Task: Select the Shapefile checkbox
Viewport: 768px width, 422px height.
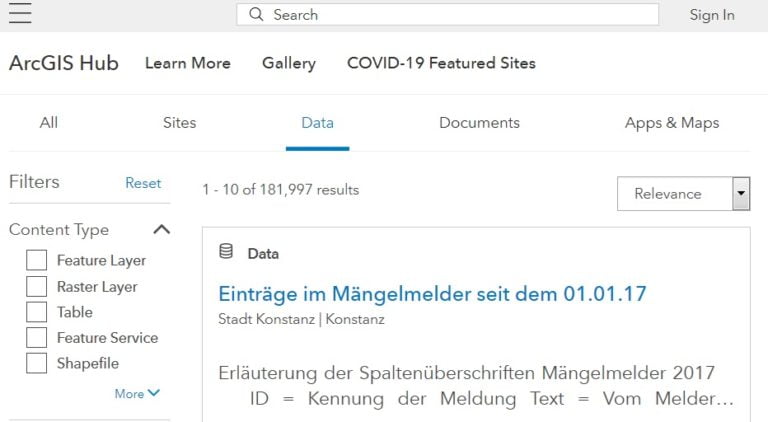Action: [x=37, y=364]
